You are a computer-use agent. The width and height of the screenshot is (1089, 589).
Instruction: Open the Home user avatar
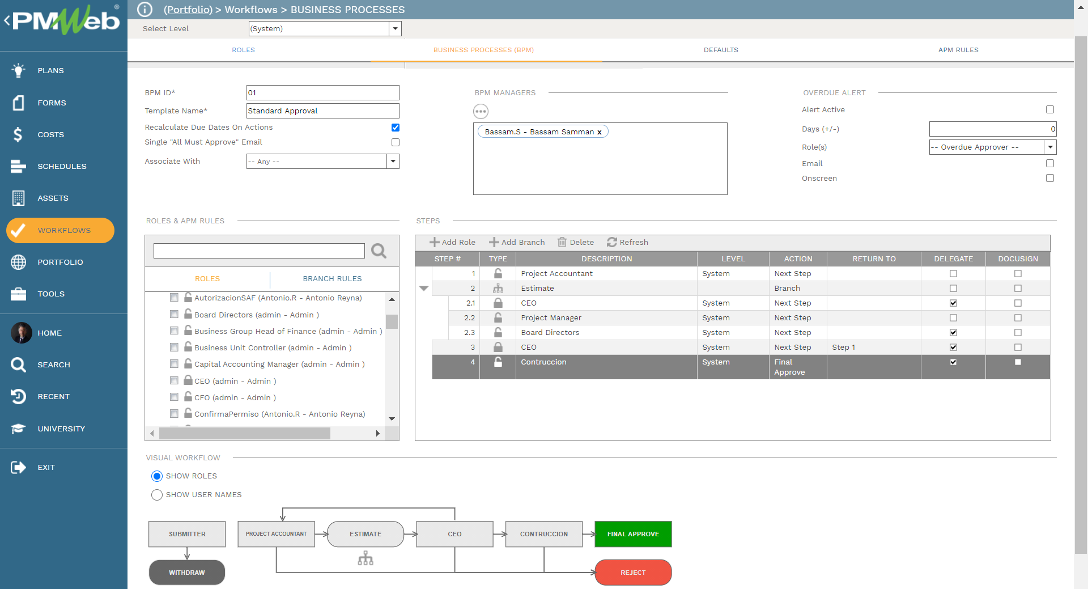22,333
